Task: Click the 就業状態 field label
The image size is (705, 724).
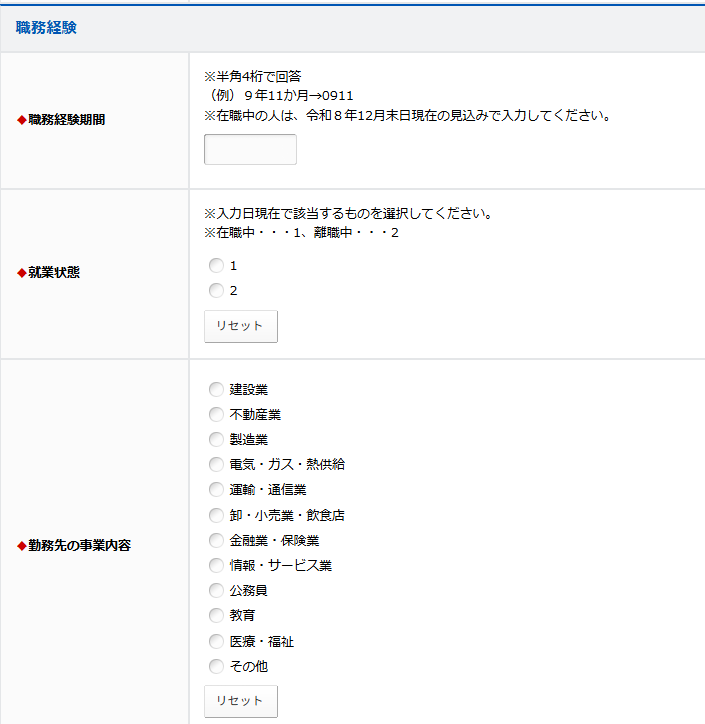Action: pyautogui.click(x=54, y=272)
